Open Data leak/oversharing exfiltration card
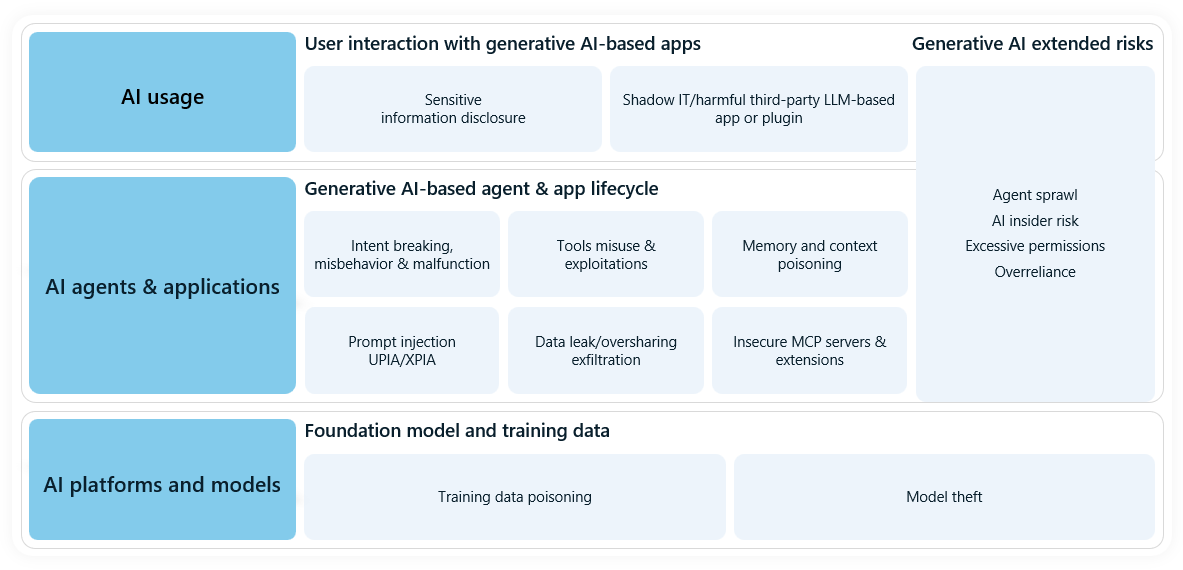 (606, 351)
